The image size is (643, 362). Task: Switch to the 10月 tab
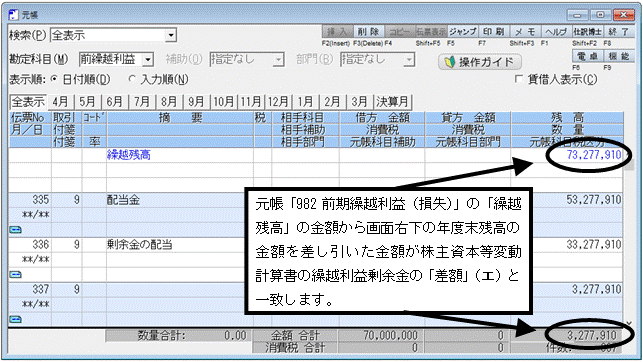[223, 101]
